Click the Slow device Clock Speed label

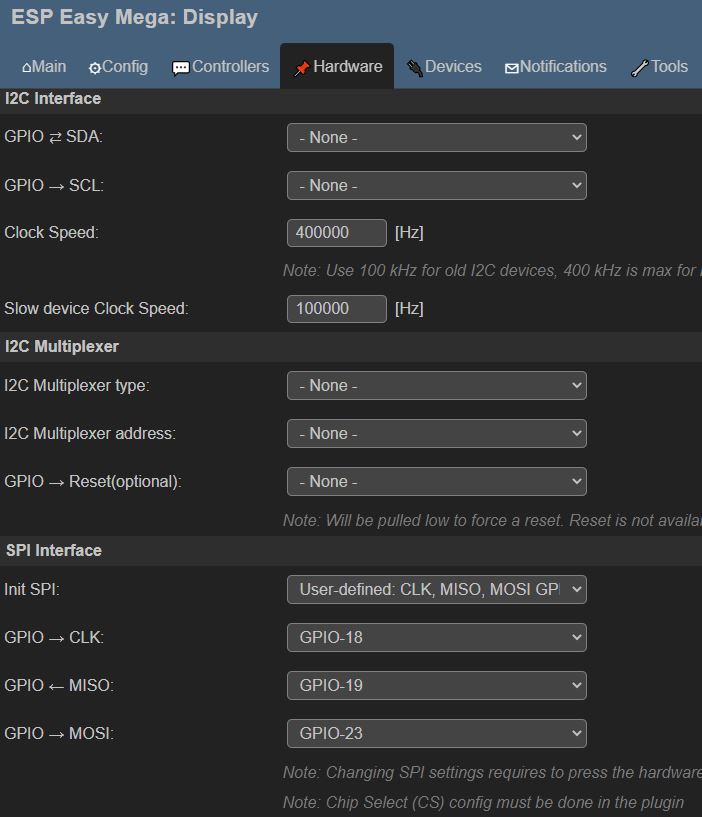coord(96,308)
